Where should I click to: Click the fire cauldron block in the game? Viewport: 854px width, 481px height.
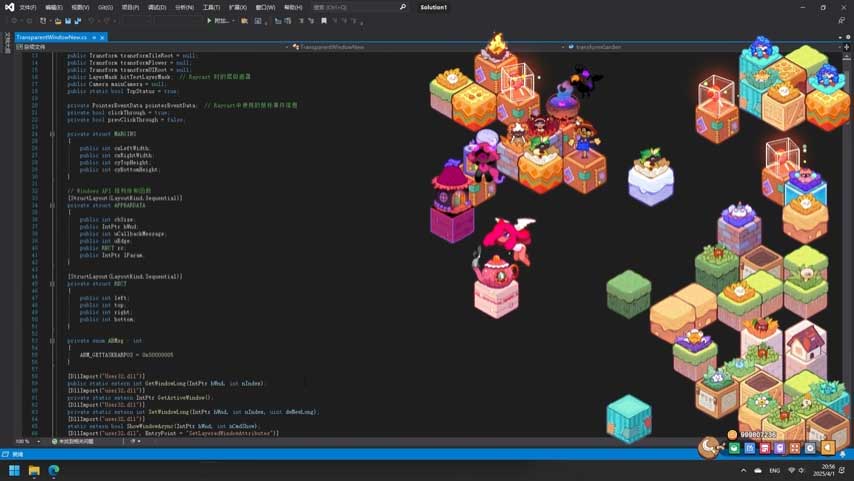point(496,63)
